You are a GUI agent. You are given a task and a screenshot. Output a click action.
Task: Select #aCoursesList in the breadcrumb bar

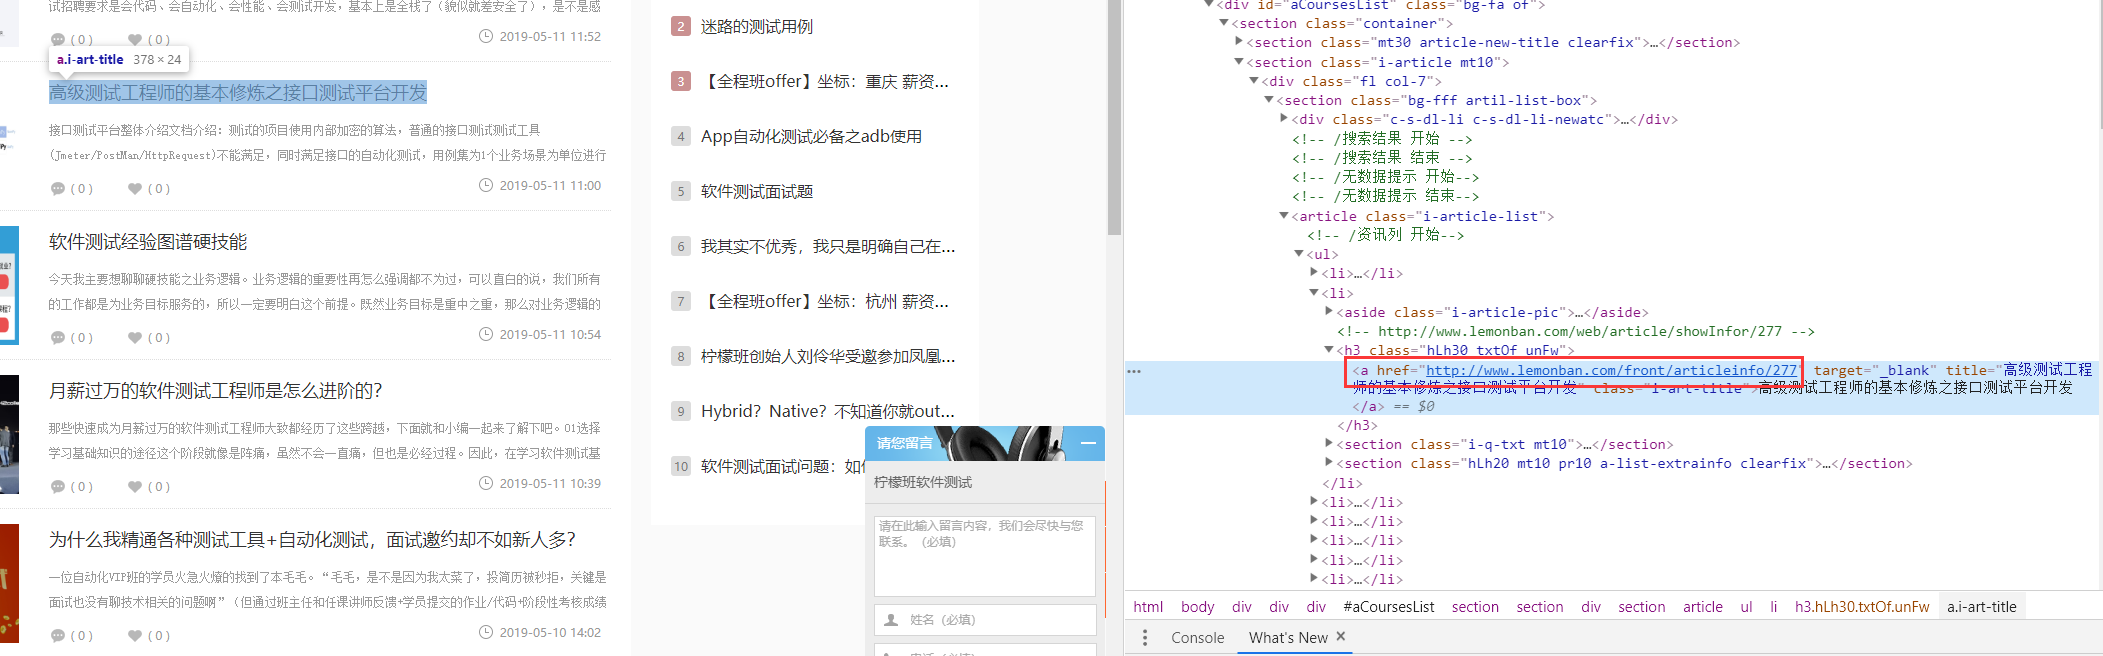tap(1388, 607)
